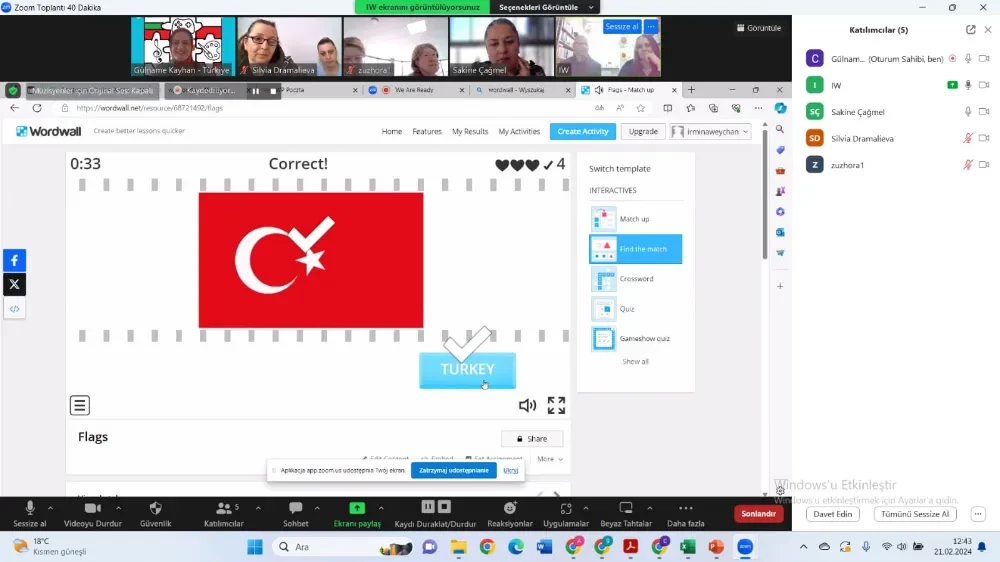Pause recording in Zoom bottom toolbar
The width and height of the screenshot is (1000, 562).
428,507
